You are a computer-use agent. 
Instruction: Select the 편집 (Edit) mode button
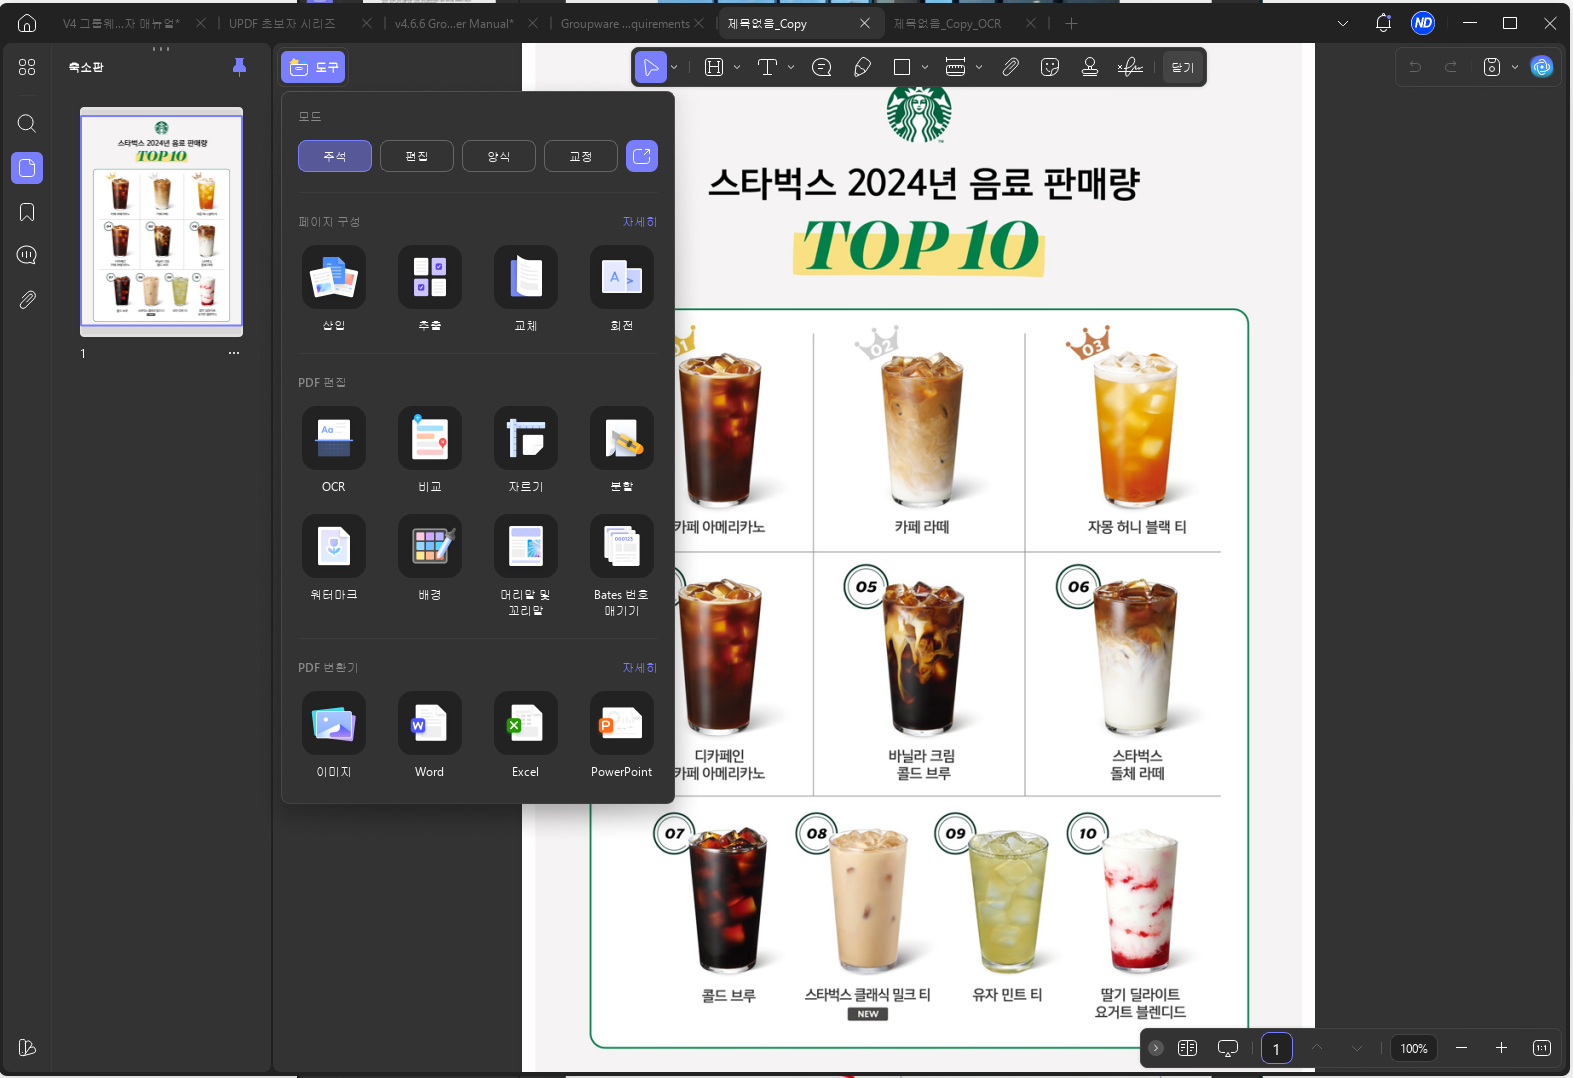click(417, 156)
